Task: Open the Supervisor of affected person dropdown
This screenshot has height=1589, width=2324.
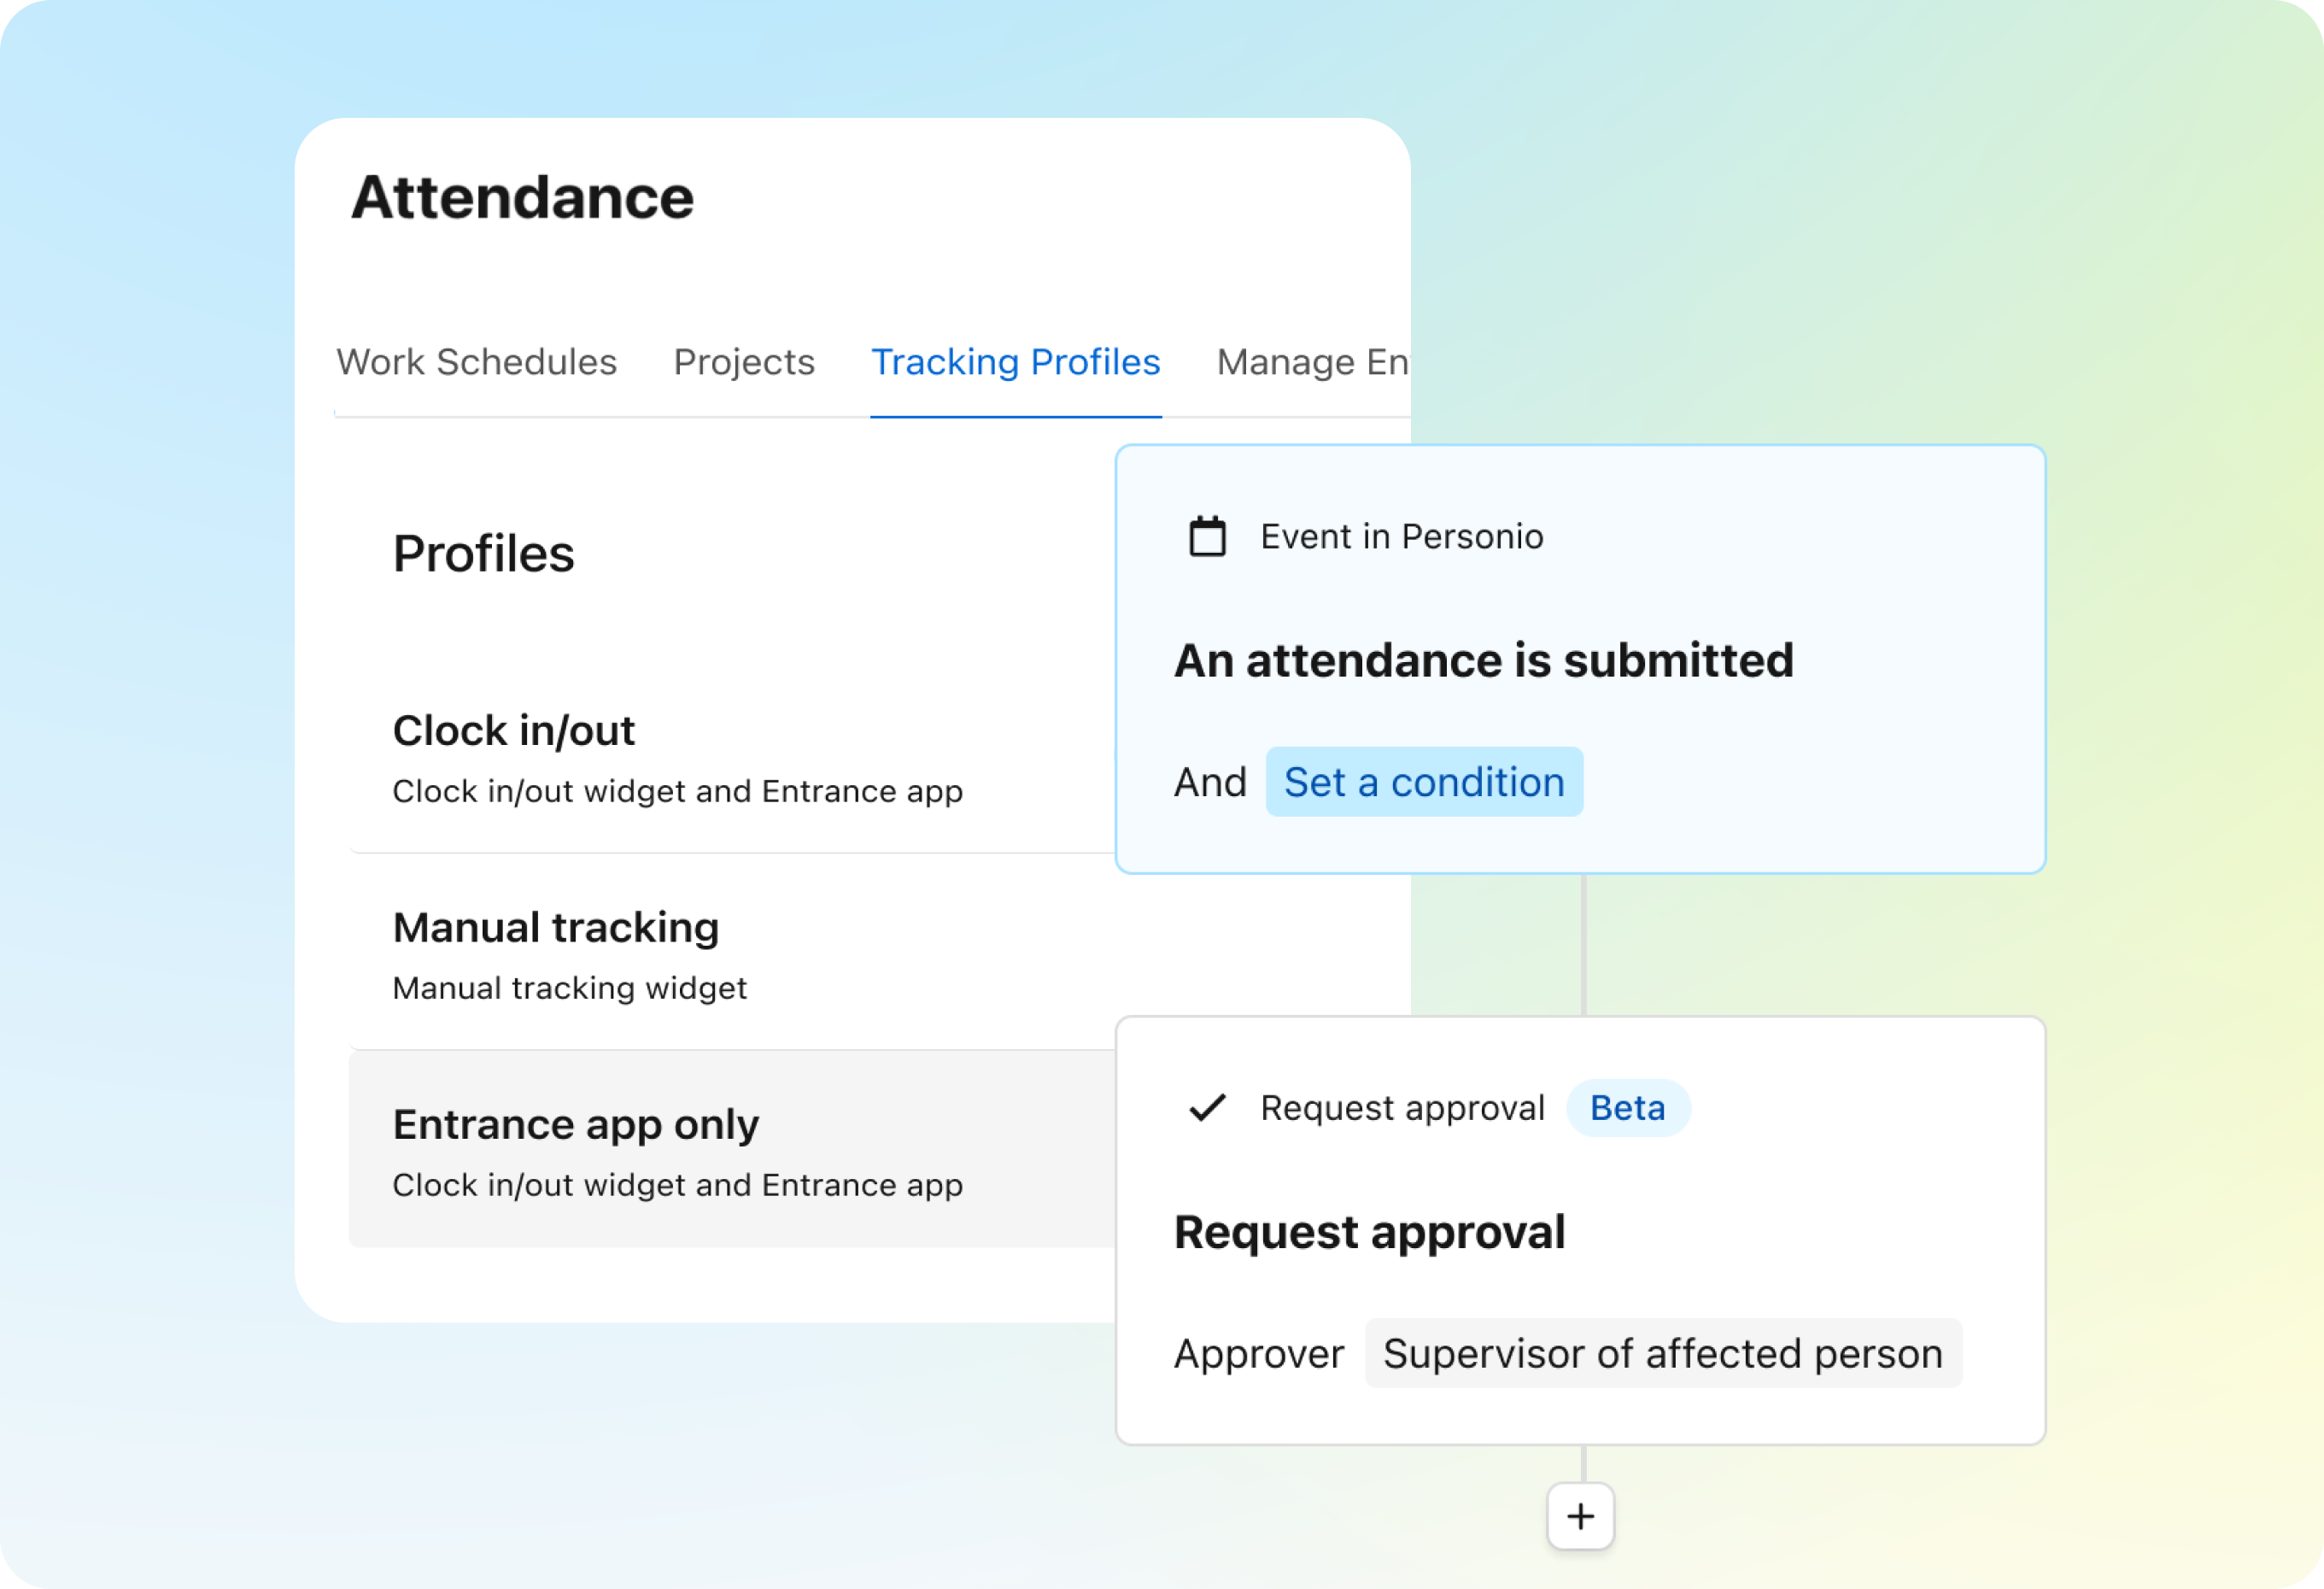Action: (x=1662, y=1354)
